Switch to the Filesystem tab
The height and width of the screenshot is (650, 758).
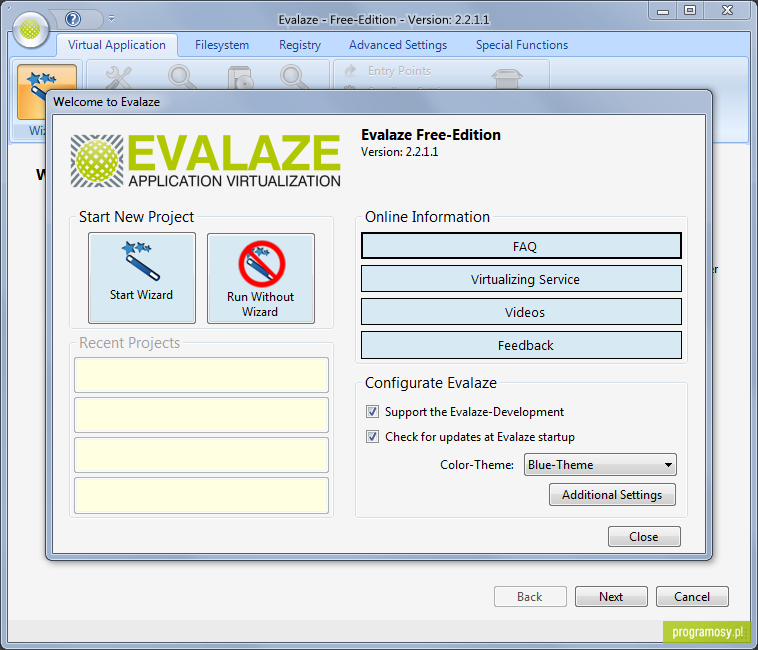(222, 45)
